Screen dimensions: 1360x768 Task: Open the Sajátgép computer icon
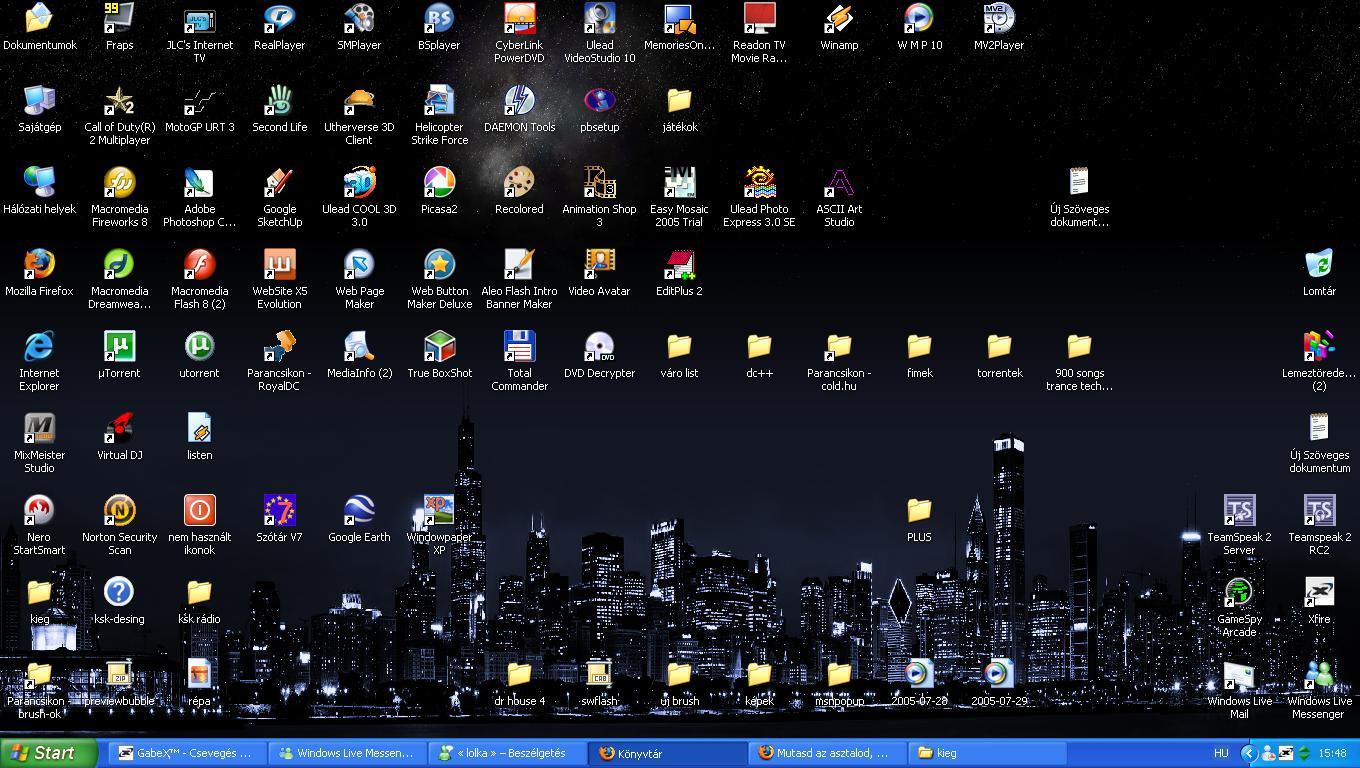point(39,109)
